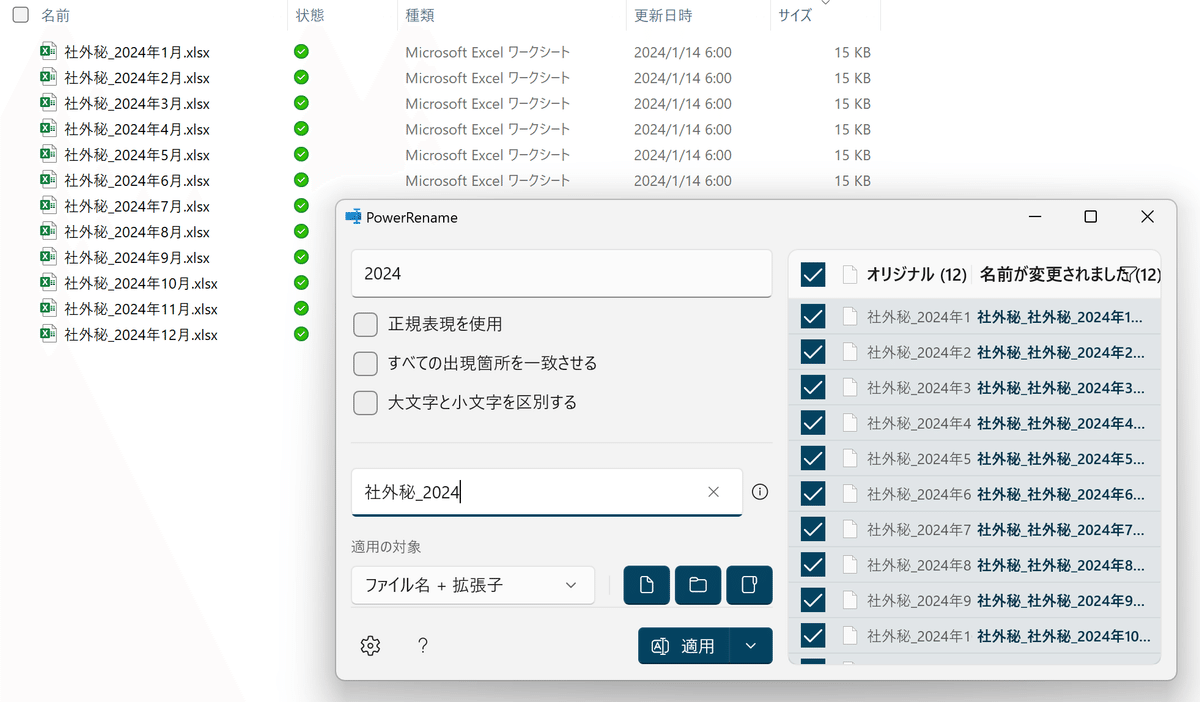Minimize the PowerRename window
Viewport: 1200px width, 702px height.
pyautogui.click(x=1035, y=217)
